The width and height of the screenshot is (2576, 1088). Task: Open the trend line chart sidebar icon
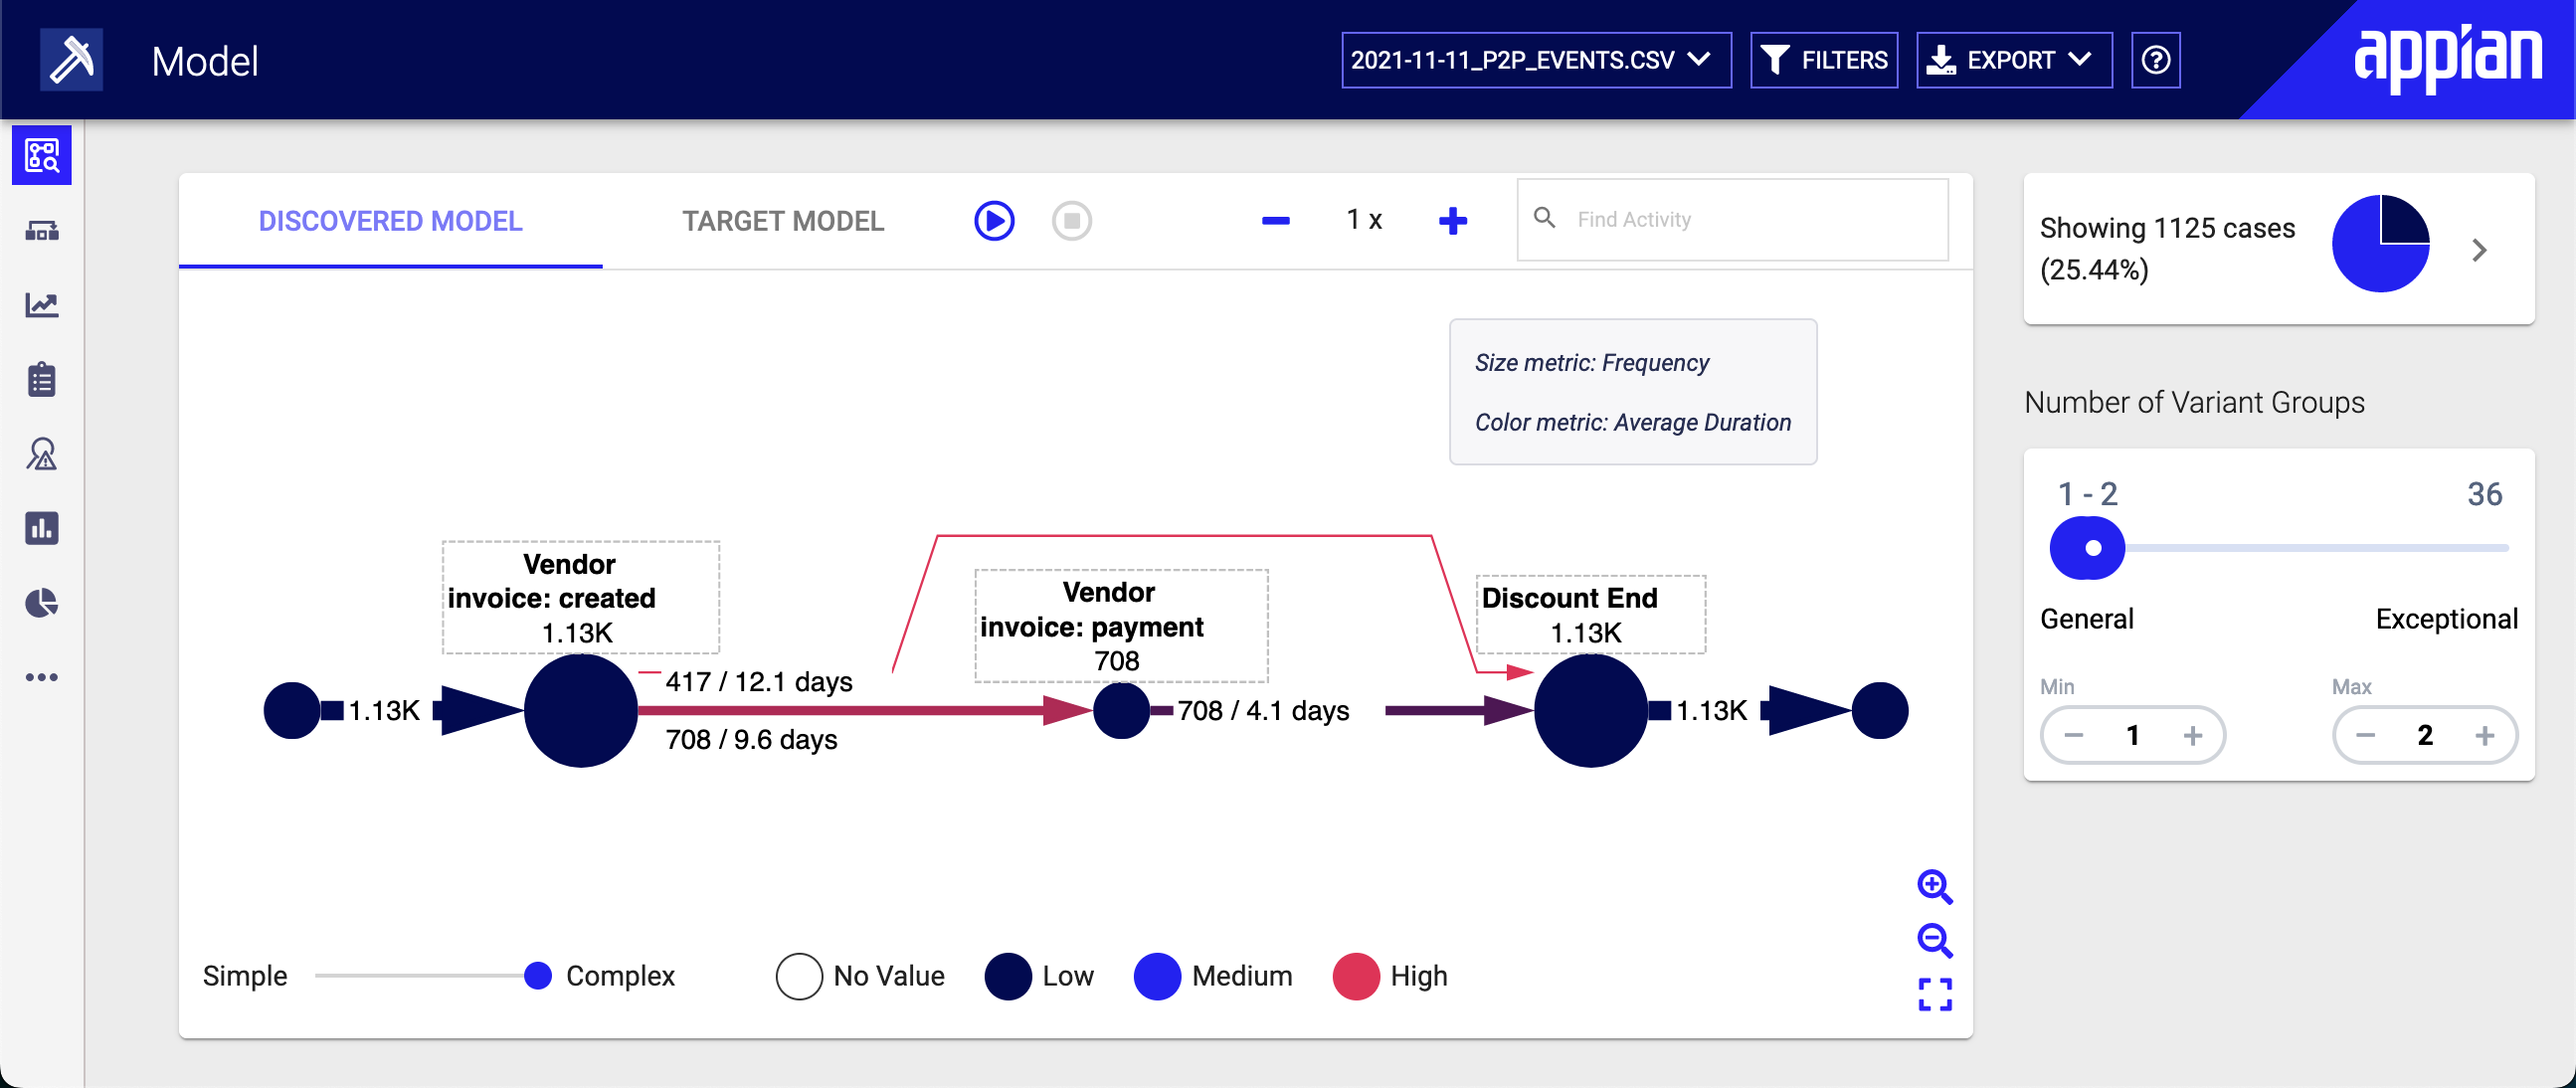42,305
